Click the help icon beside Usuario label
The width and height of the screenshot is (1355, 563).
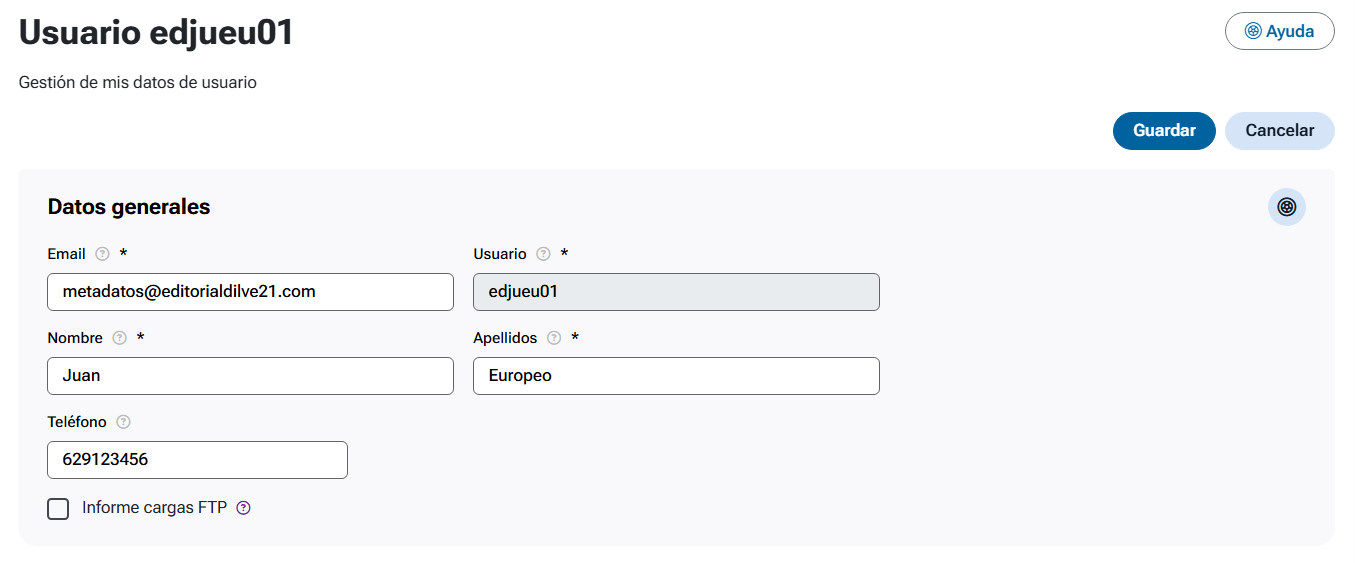[x=543, y=254]
